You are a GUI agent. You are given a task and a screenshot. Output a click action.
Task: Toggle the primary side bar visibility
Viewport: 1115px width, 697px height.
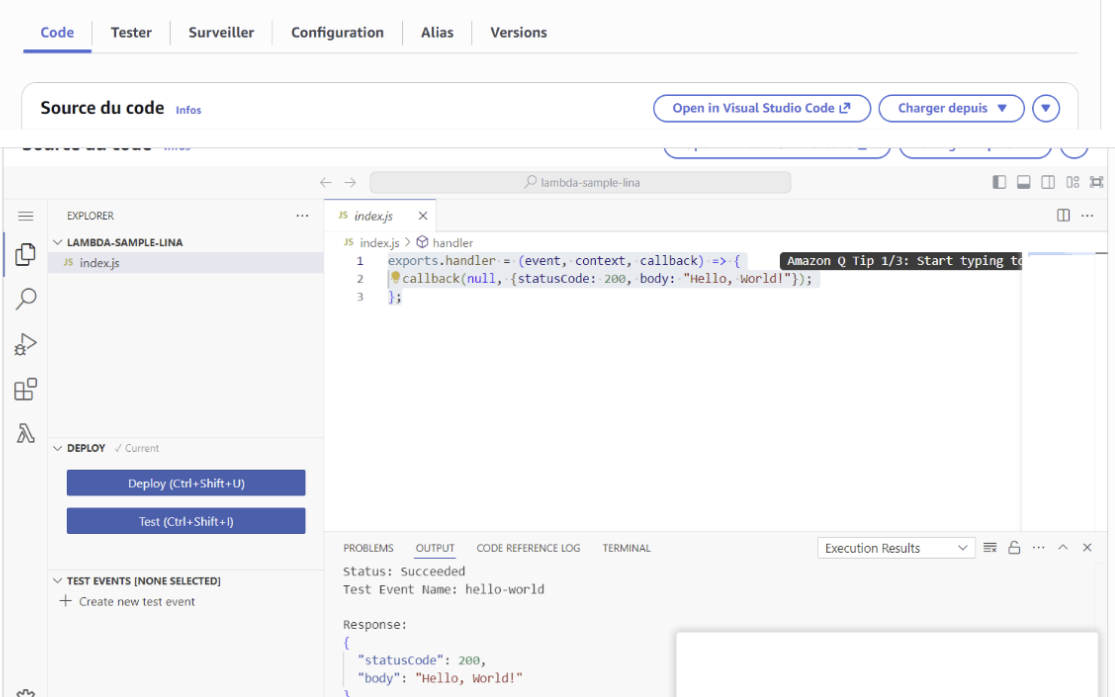click(x=999, y=182)
